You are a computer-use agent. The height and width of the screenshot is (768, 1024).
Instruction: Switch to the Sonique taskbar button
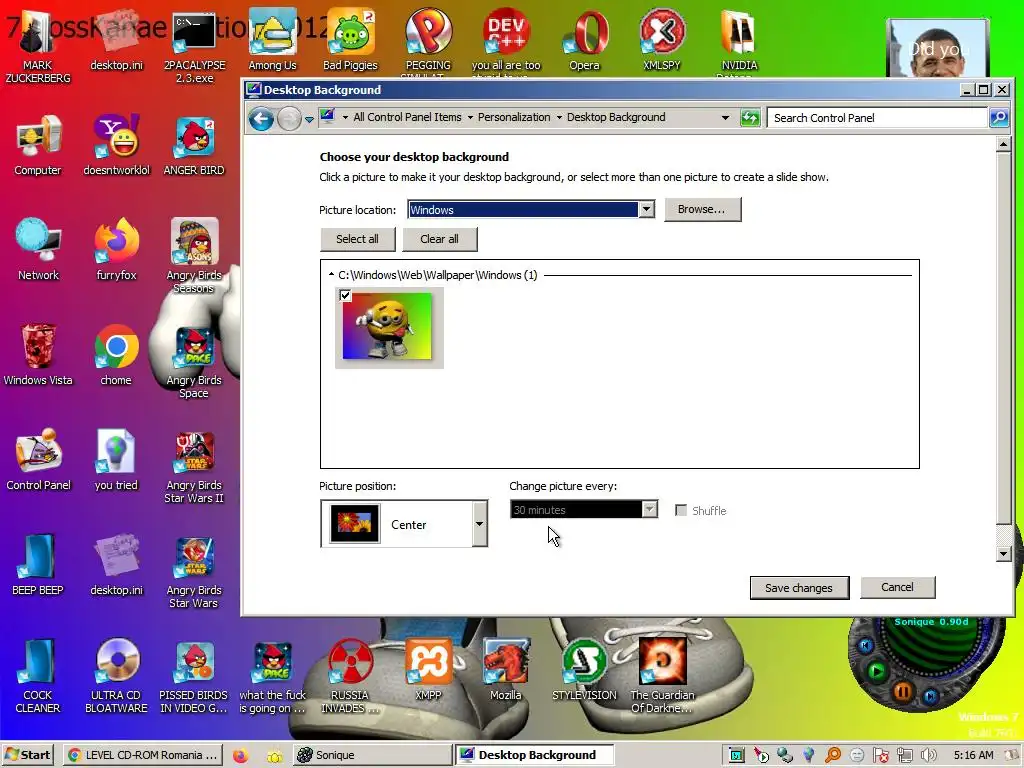[372, 755]
